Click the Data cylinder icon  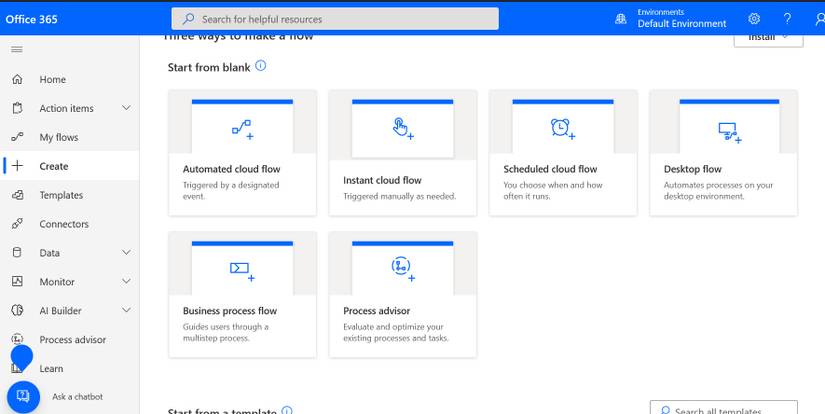(17, 253)
